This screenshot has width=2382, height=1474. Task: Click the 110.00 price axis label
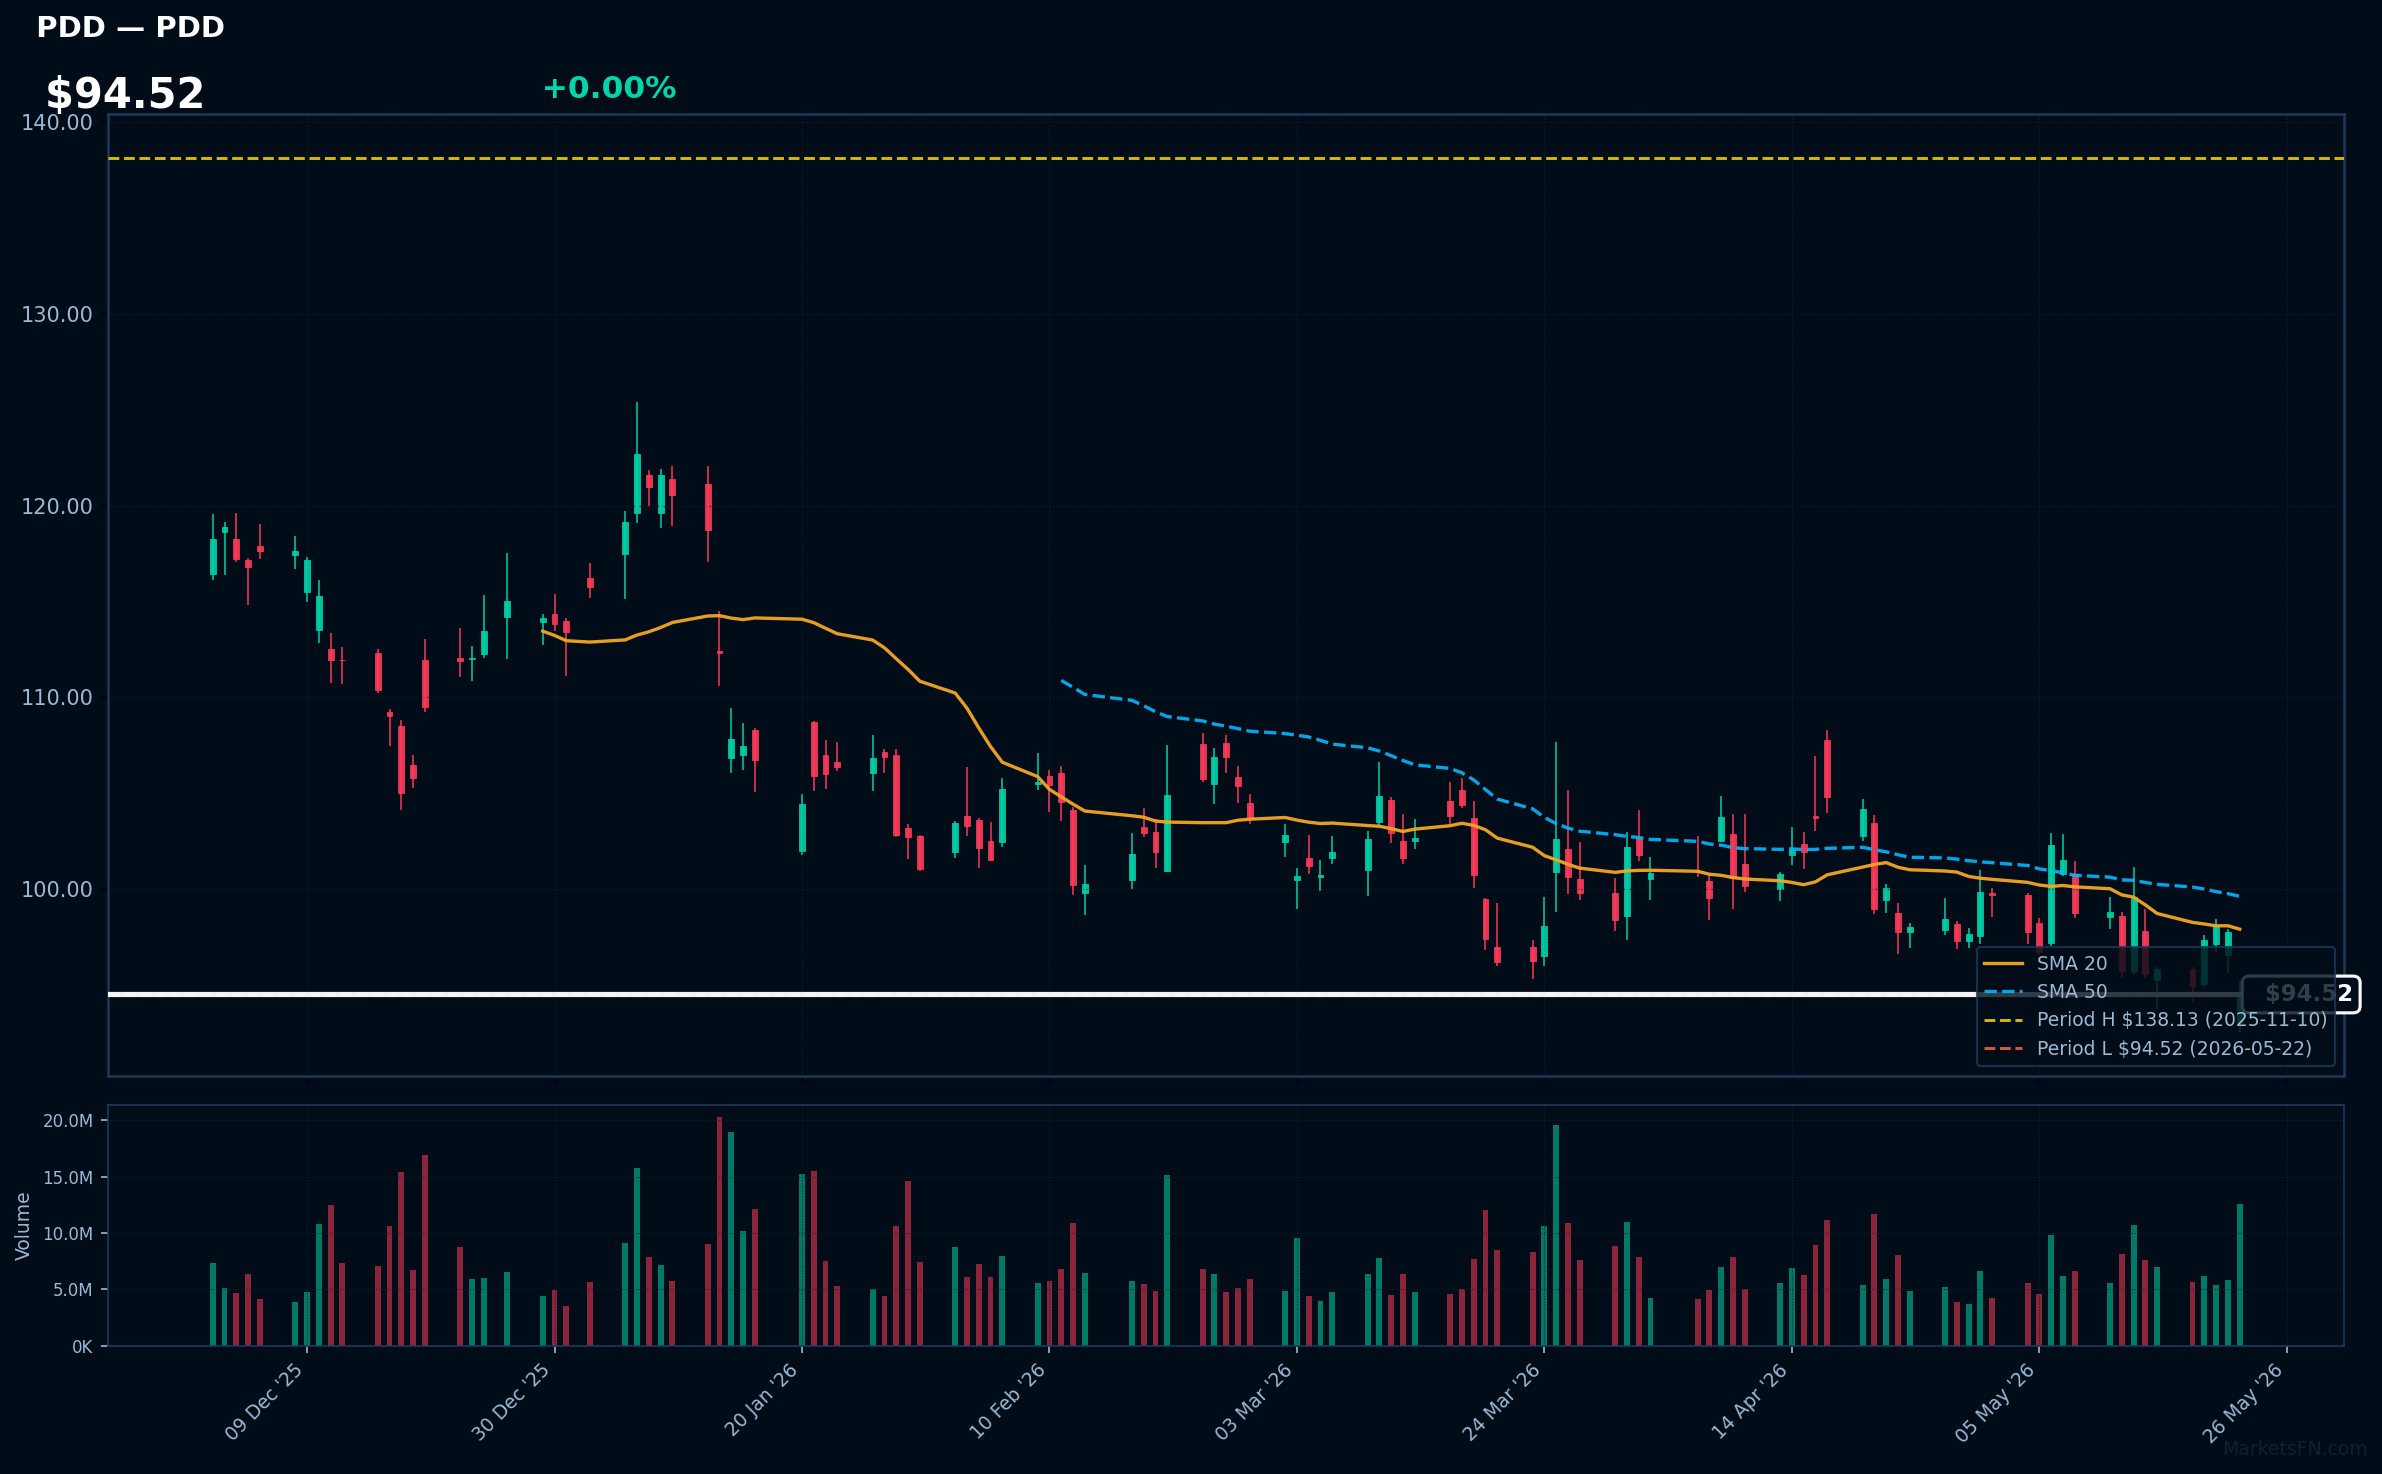(x=57, y=697)
